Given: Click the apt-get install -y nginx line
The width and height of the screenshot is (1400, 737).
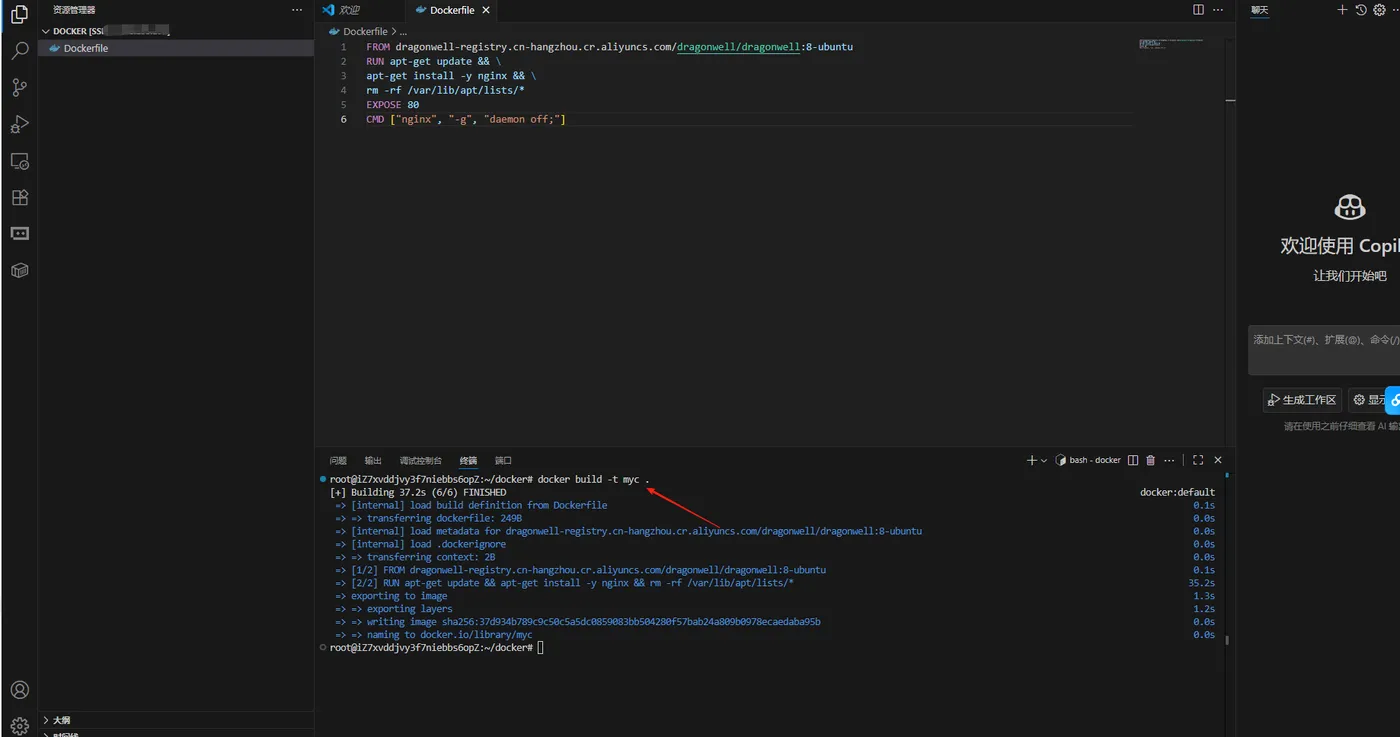Looking at the screenshot, I should (x=451, y=76).
